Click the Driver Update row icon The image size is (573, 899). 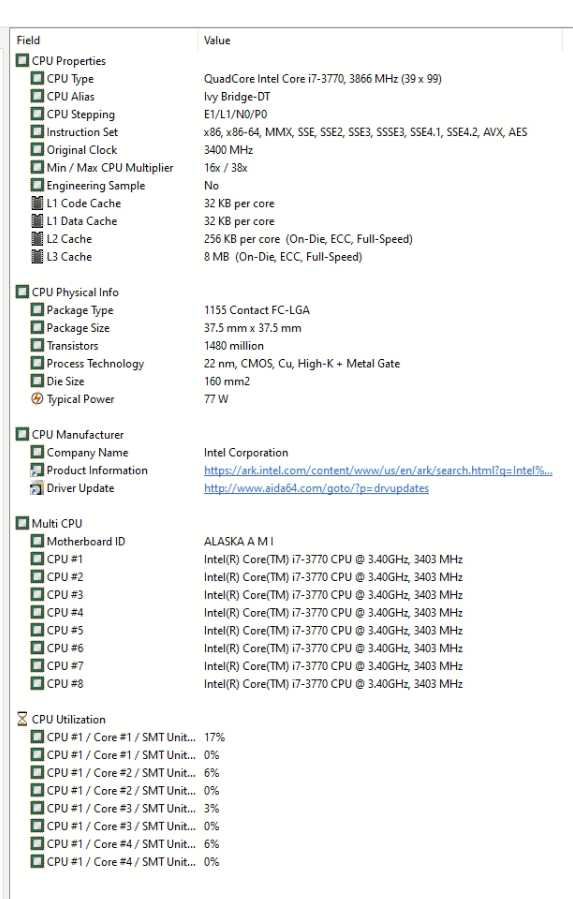[x=37, y=487]
